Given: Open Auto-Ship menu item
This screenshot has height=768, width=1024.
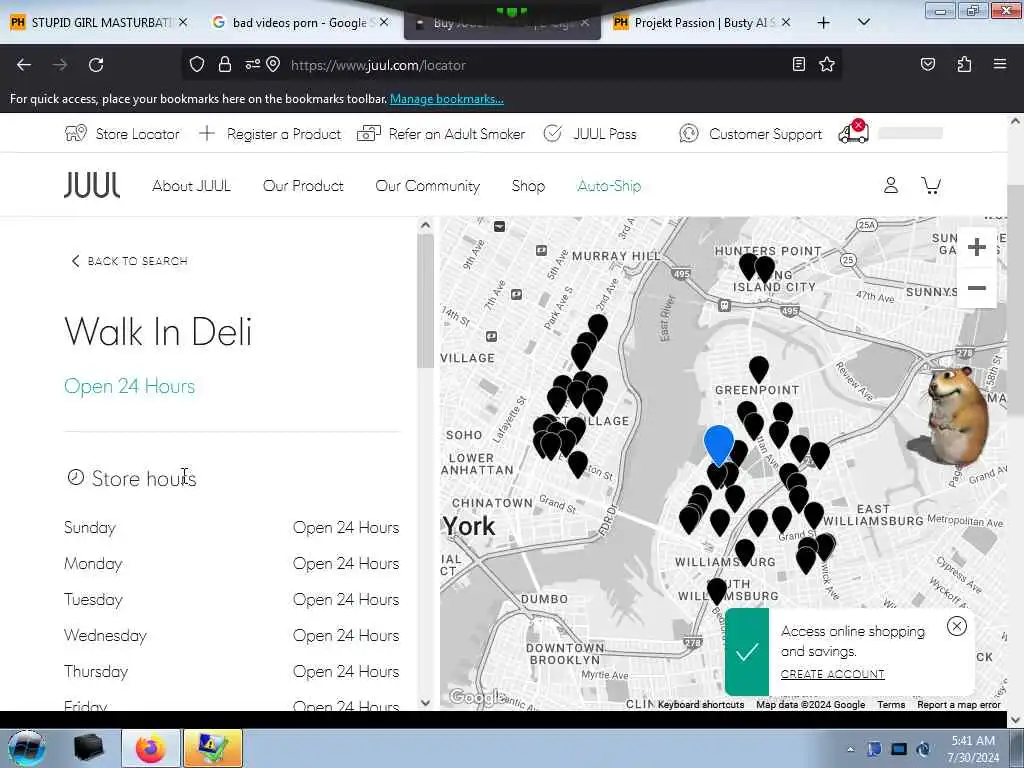Looking at the screenshot, I should pyautogui.click(x=609, y=186).
